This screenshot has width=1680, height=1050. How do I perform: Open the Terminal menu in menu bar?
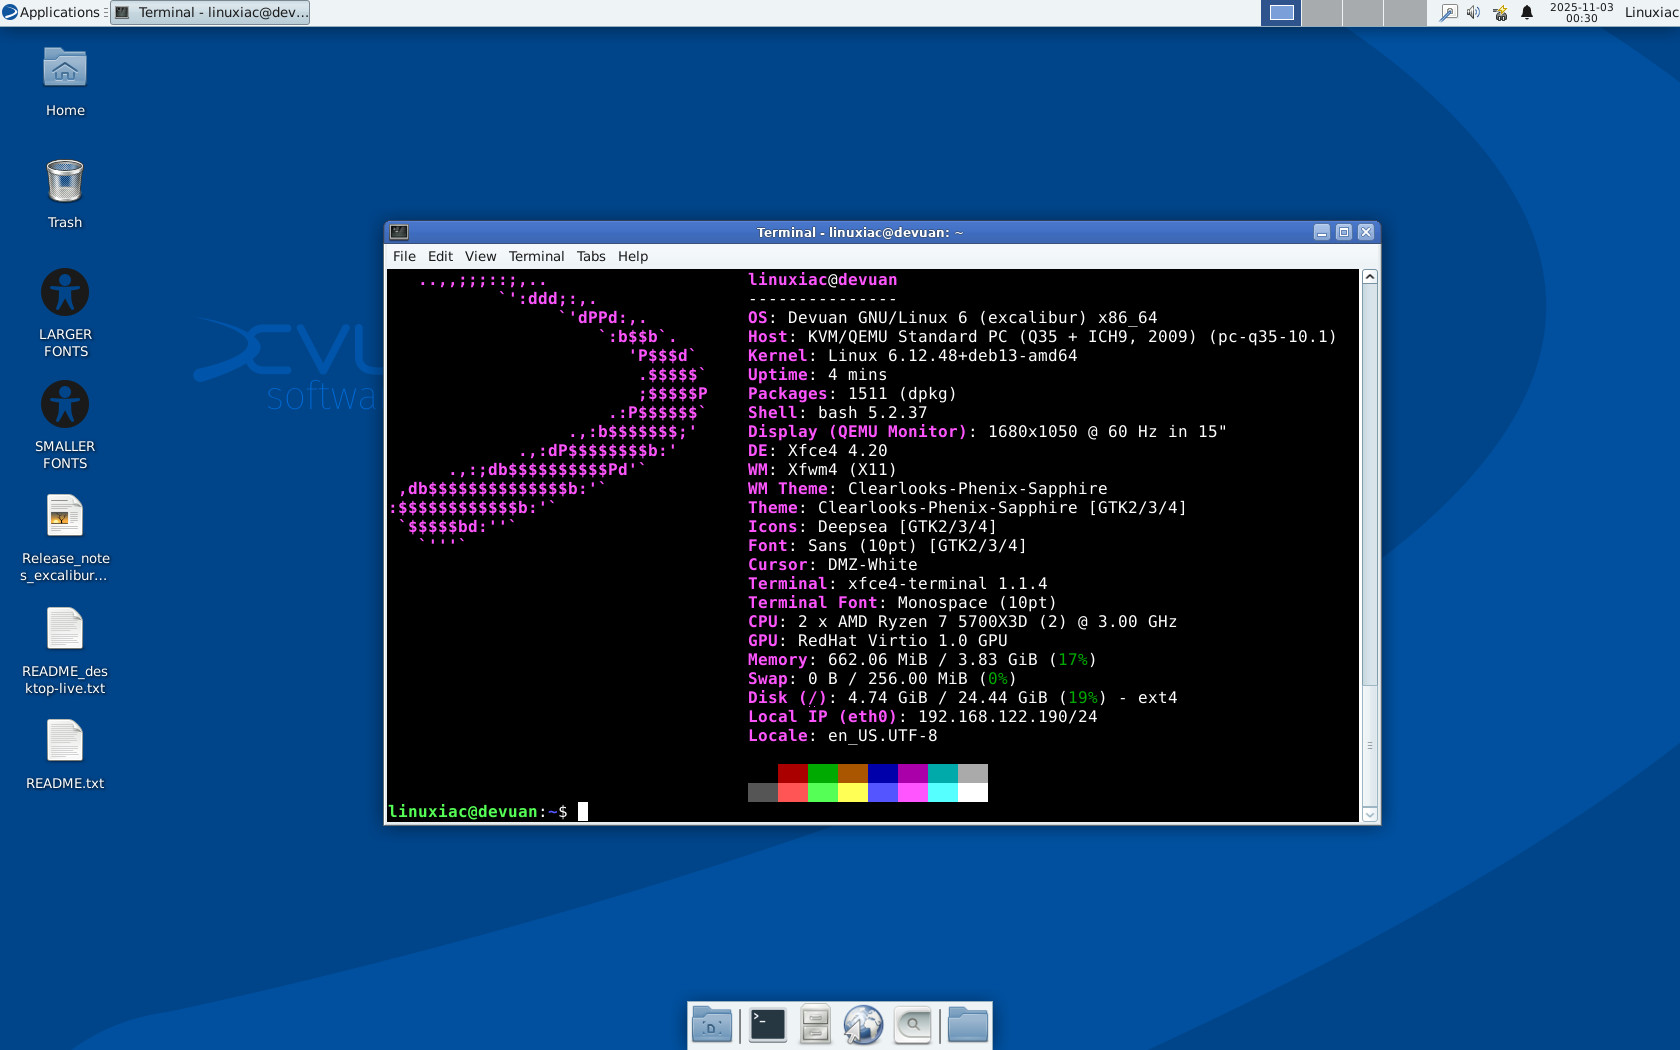pyautogui.click(x=536, y=257)
